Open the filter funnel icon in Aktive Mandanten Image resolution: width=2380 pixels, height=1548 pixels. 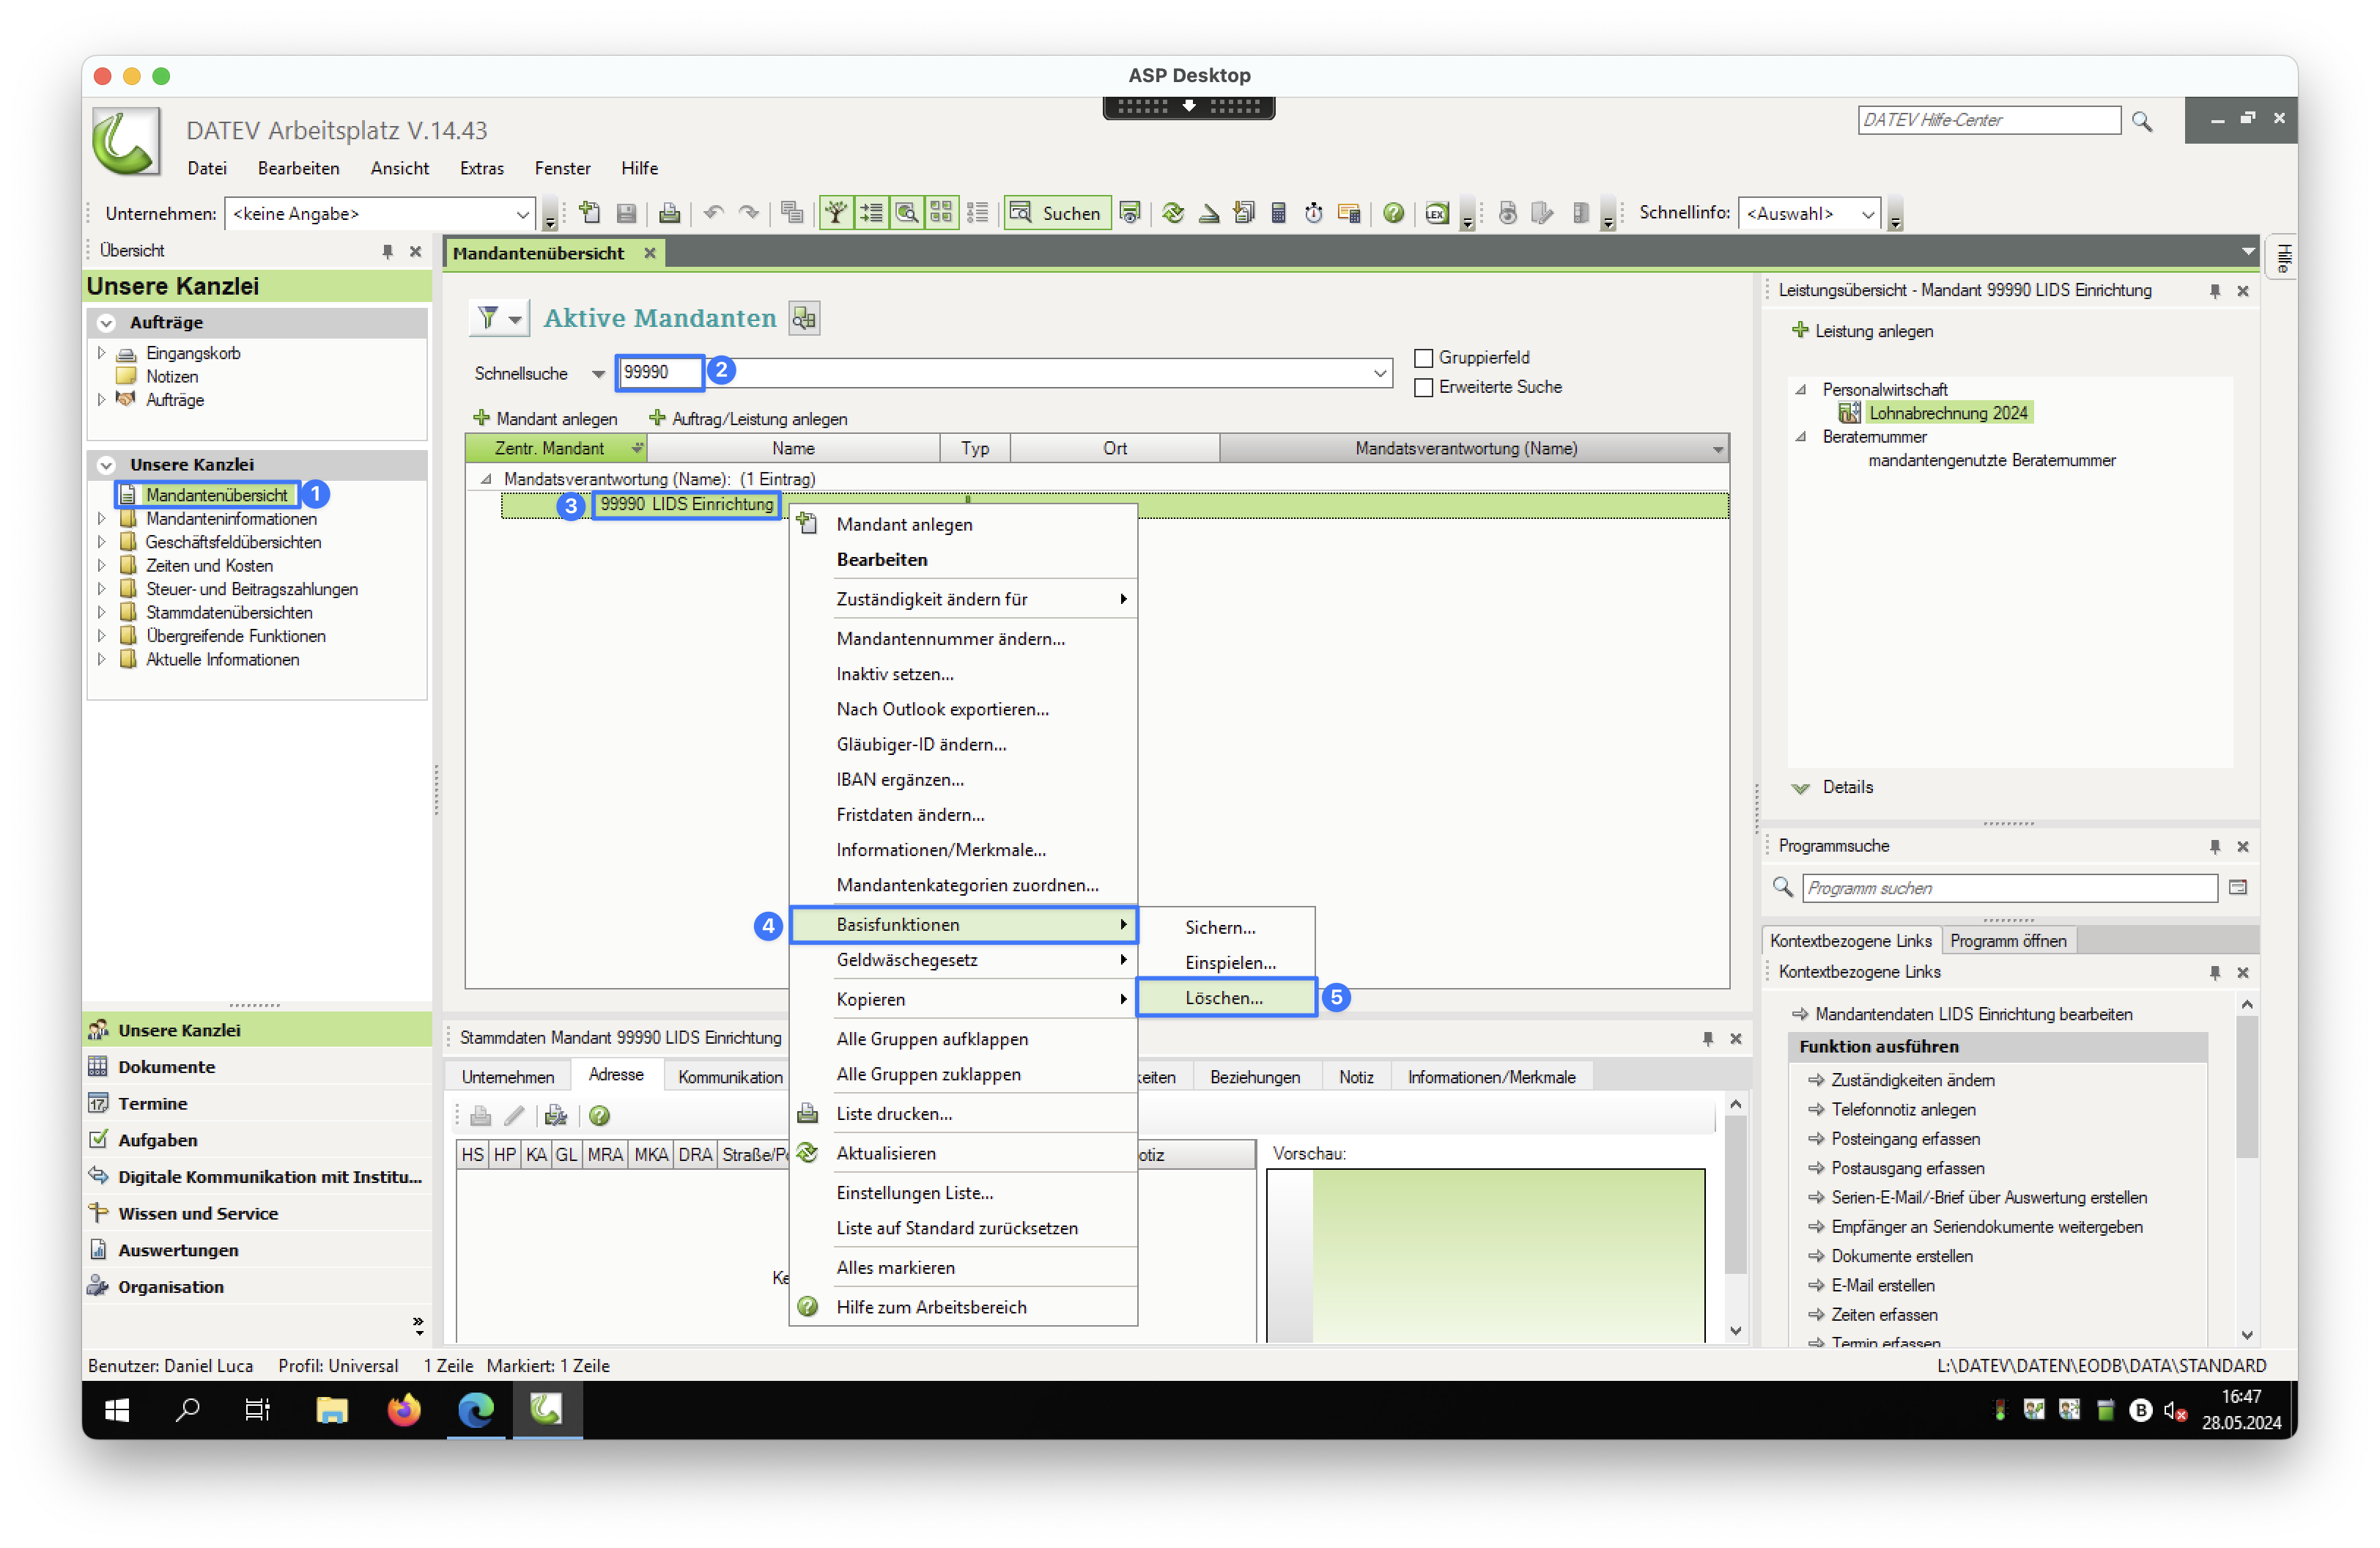488,318
